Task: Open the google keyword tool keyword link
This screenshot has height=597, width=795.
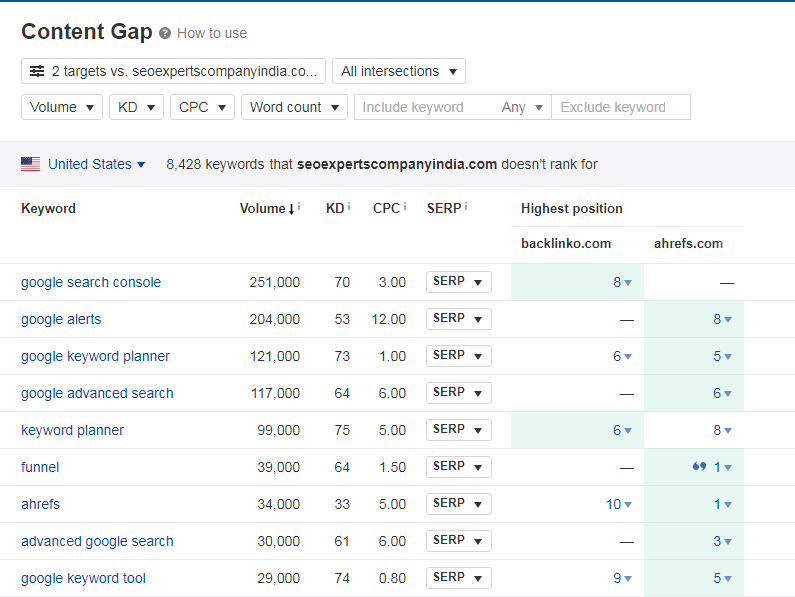Action: (83, 578)
